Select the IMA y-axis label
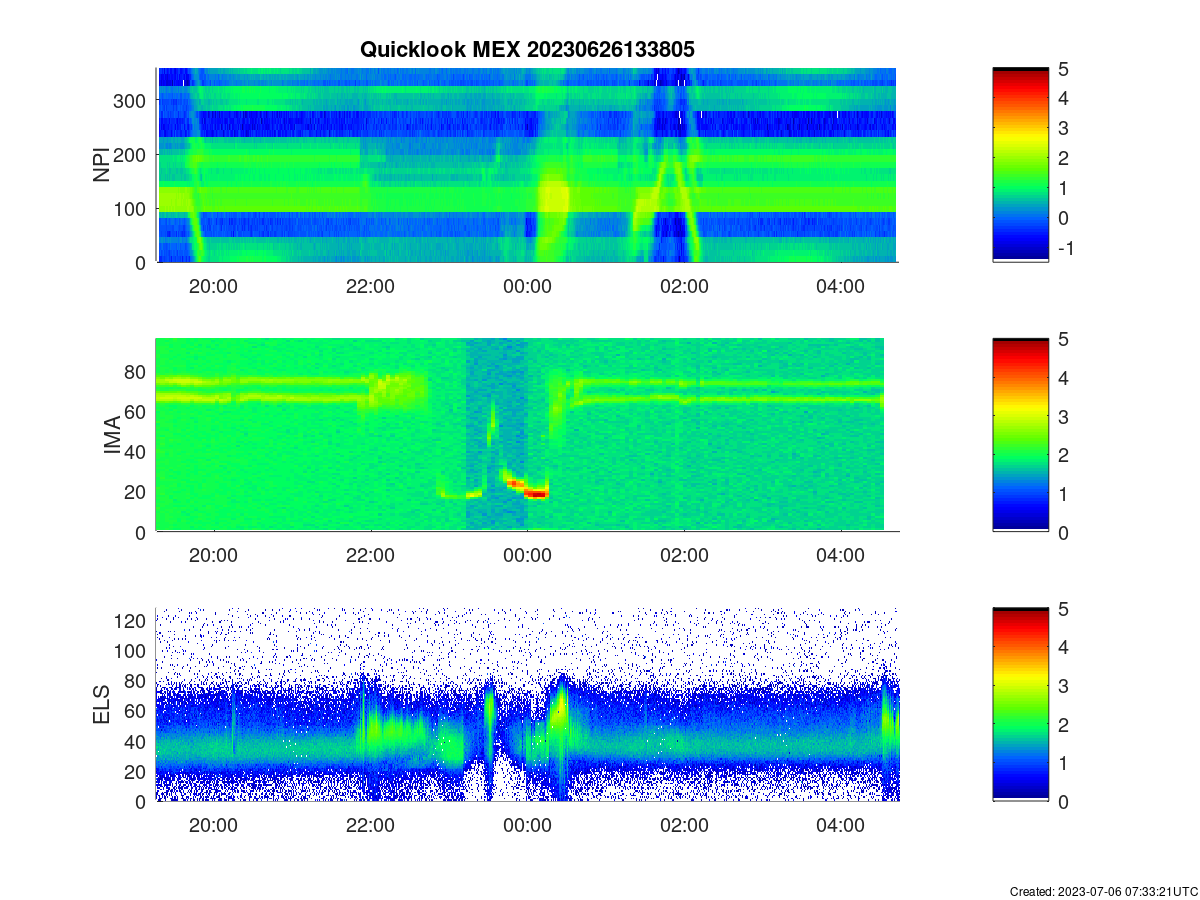 pyautogui.click(x=112, y=435)
